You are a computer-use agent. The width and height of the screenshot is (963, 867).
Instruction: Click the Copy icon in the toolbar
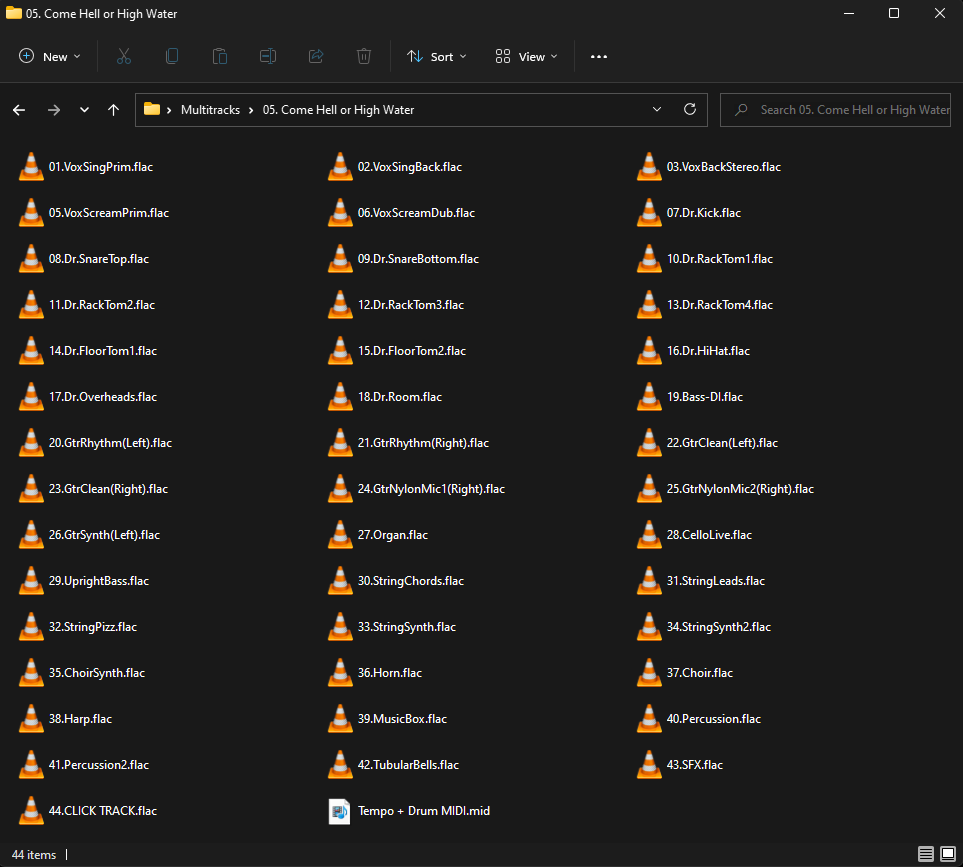(172, 56)
